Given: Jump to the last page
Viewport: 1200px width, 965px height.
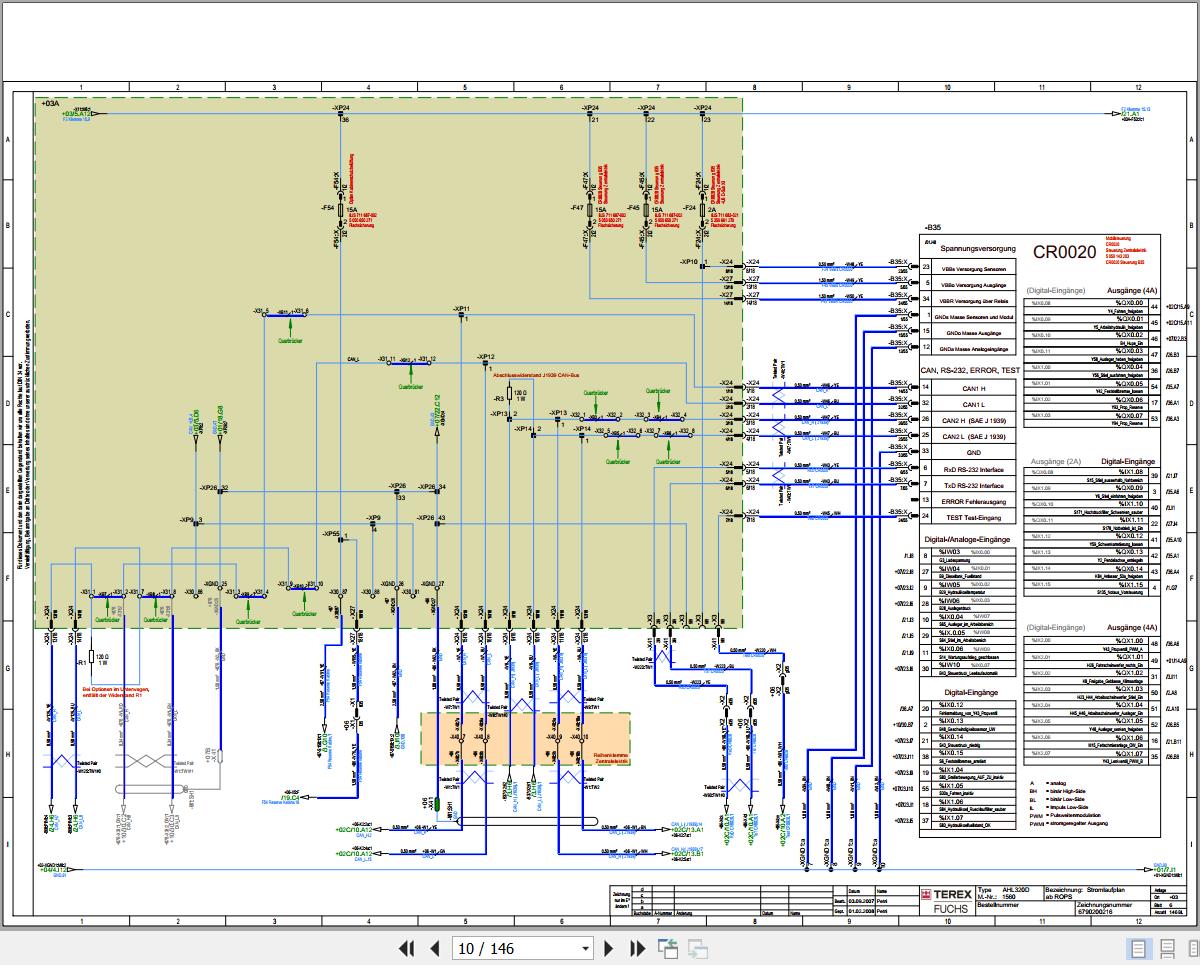Looking at the screenshot, I should (x=637, y=948).
